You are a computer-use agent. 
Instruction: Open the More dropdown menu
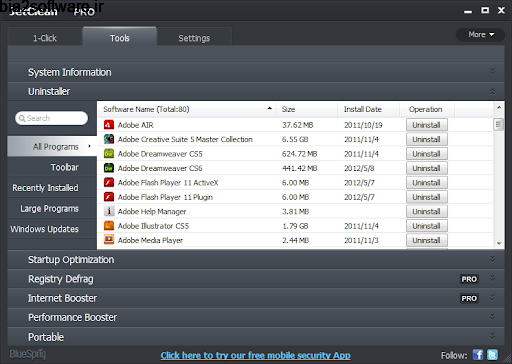click(480, 35)
